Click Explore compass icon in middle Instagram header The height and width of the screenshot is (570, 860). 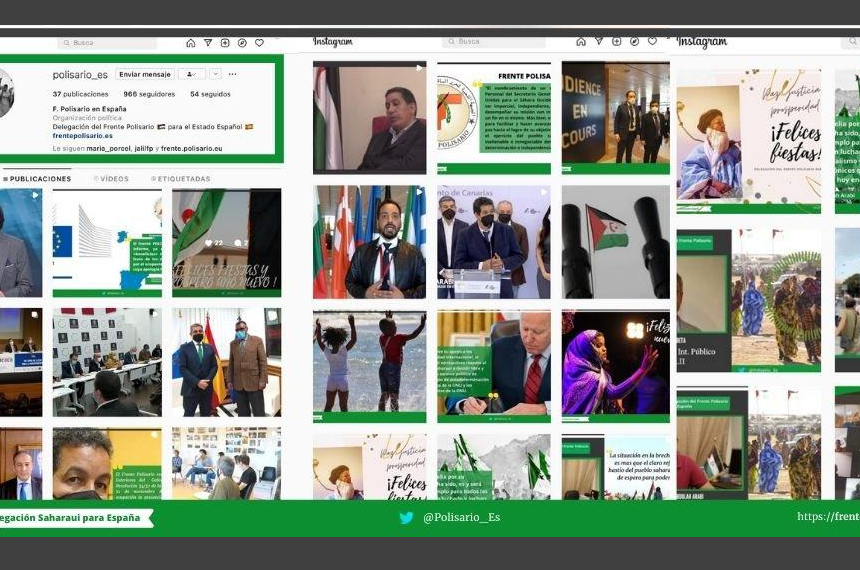click(x=635, y=42)
